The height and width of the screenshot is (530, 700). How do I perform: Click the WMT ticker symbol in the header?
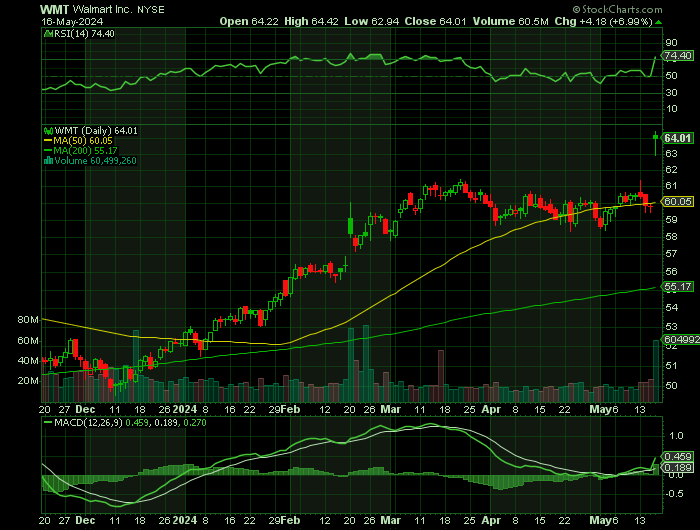[54, 9]
